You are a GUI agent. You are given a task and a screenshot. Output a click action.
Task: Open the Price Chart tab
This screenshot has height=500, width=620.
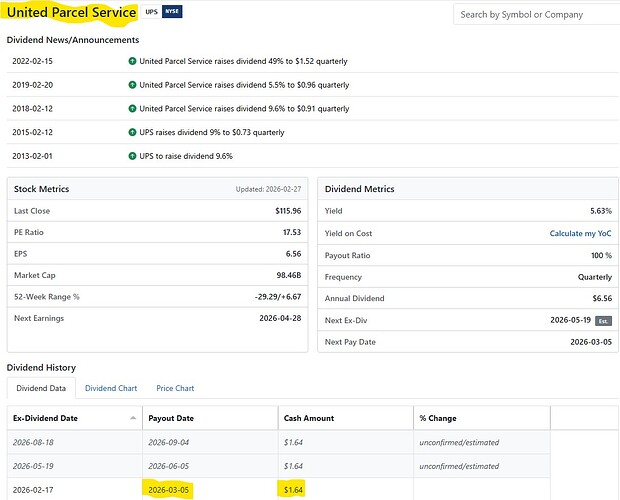[x=175, y=388]
